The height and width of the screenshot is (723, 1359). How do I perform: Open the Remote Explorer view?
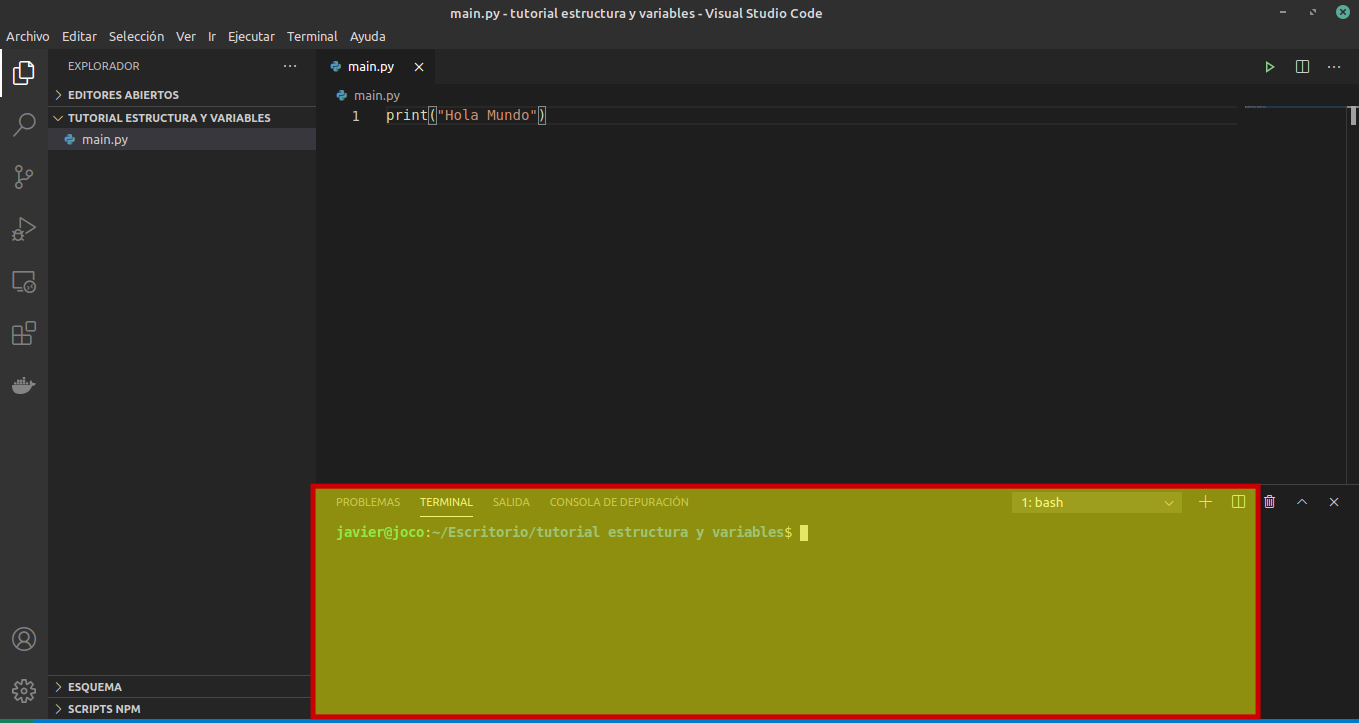pyautogui.click(x=24, y=282)
